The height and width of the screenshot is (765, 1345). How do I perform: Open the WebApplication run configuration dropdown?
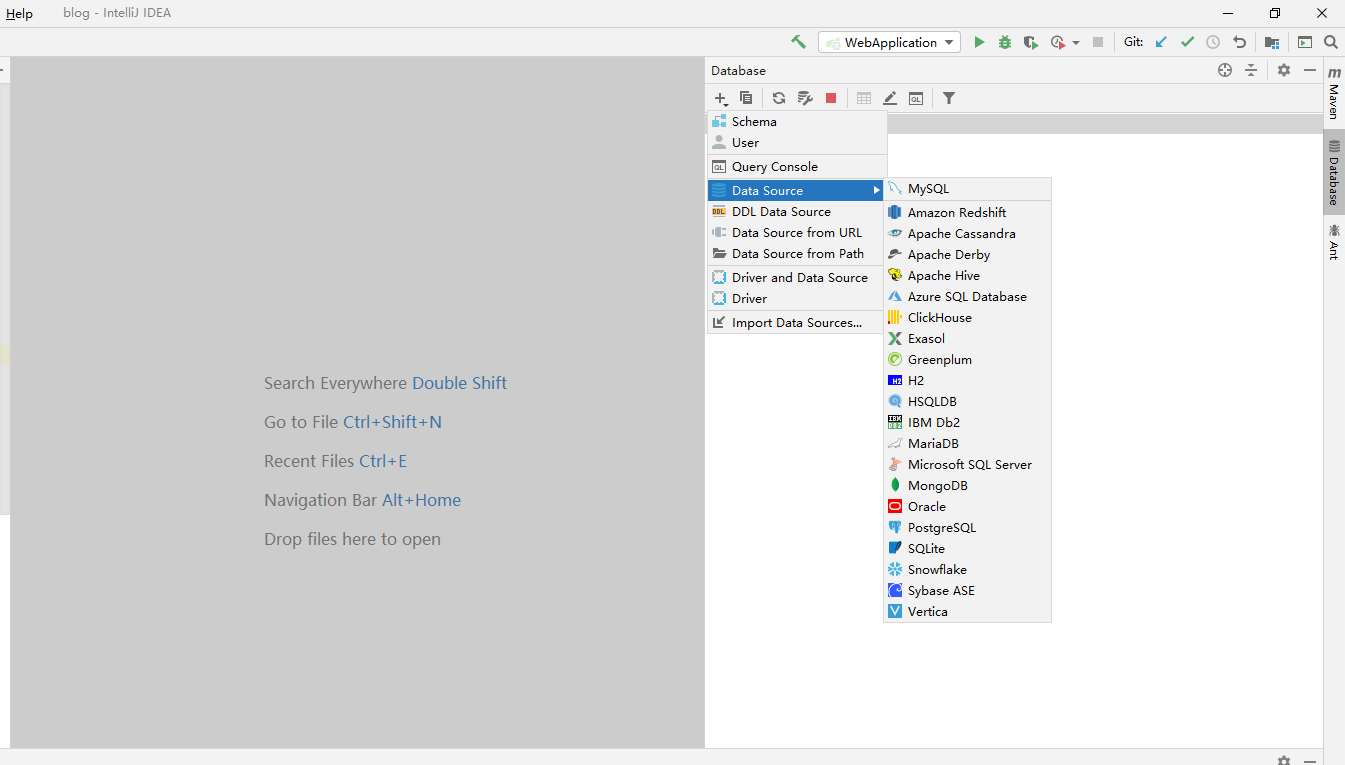click(x=889, y=42)
